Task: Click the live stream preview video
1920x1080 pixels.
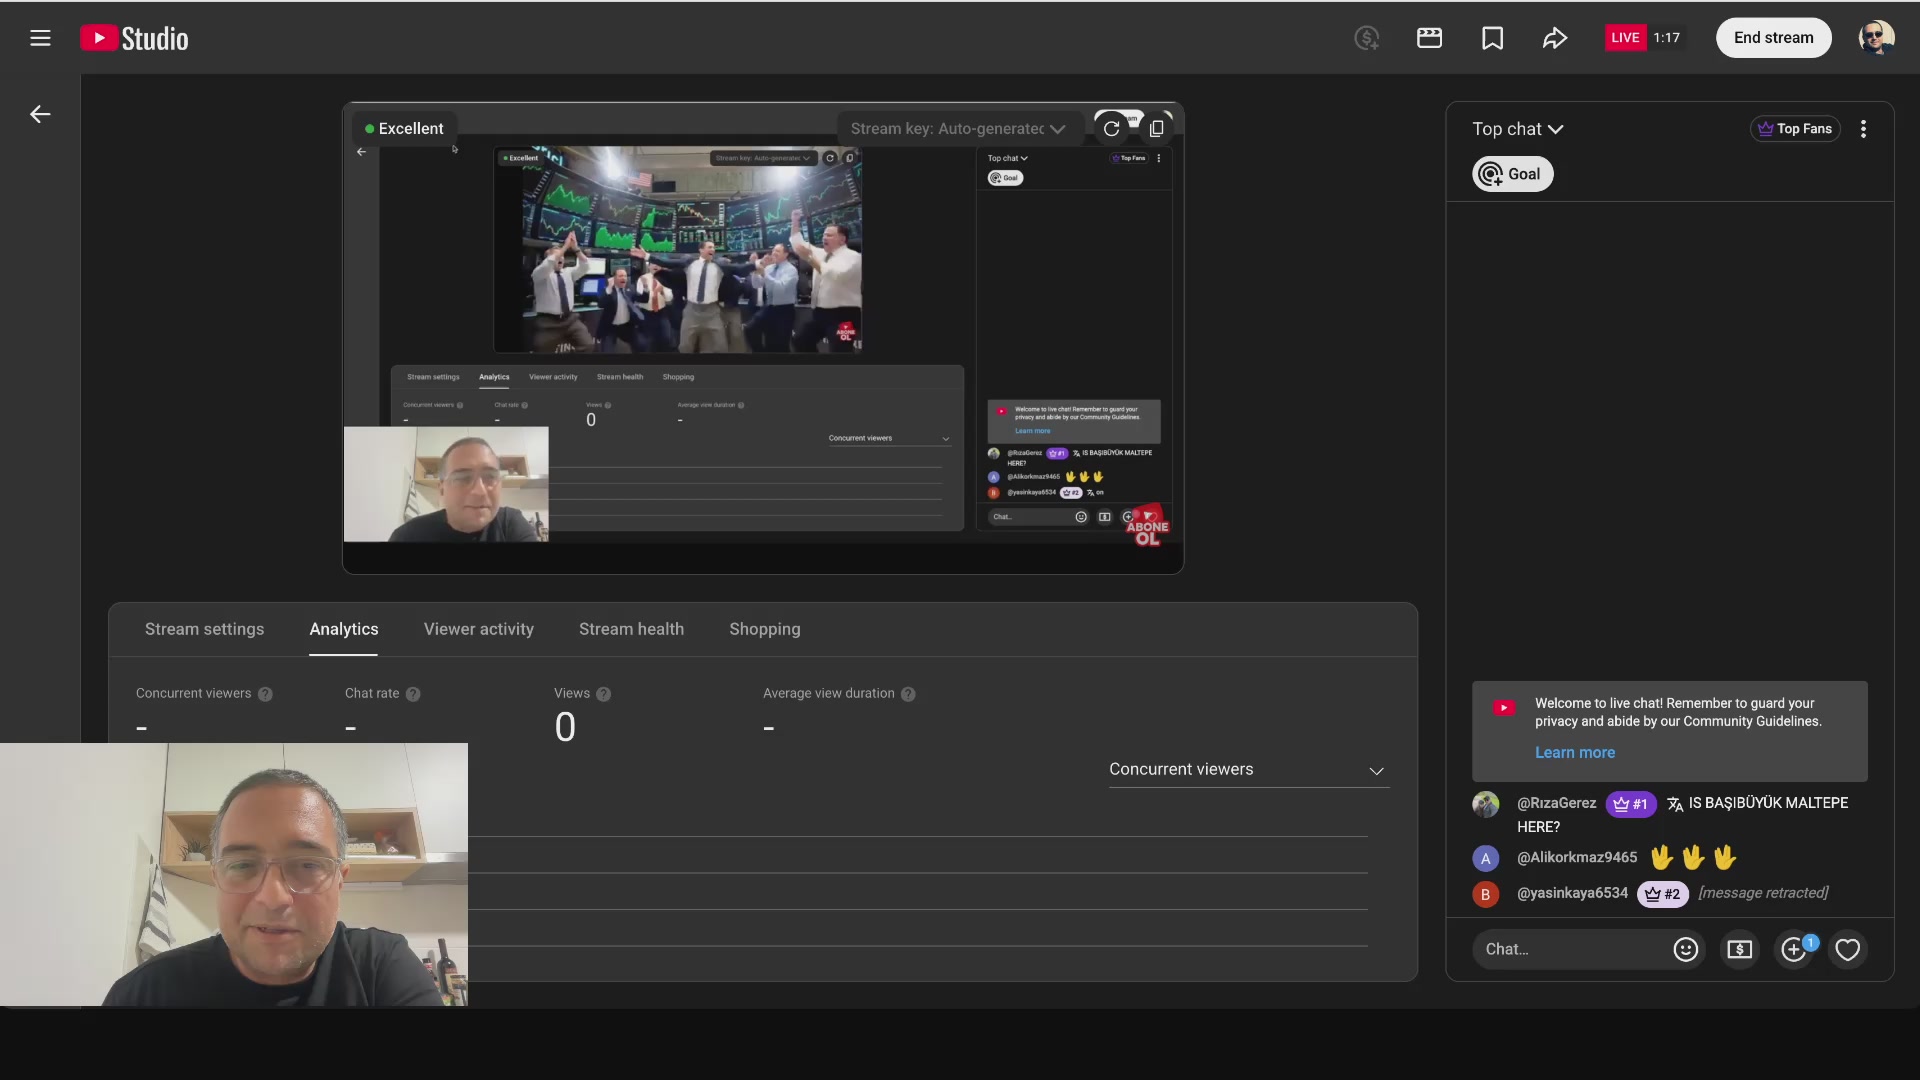Action: (x=763, y=338)
